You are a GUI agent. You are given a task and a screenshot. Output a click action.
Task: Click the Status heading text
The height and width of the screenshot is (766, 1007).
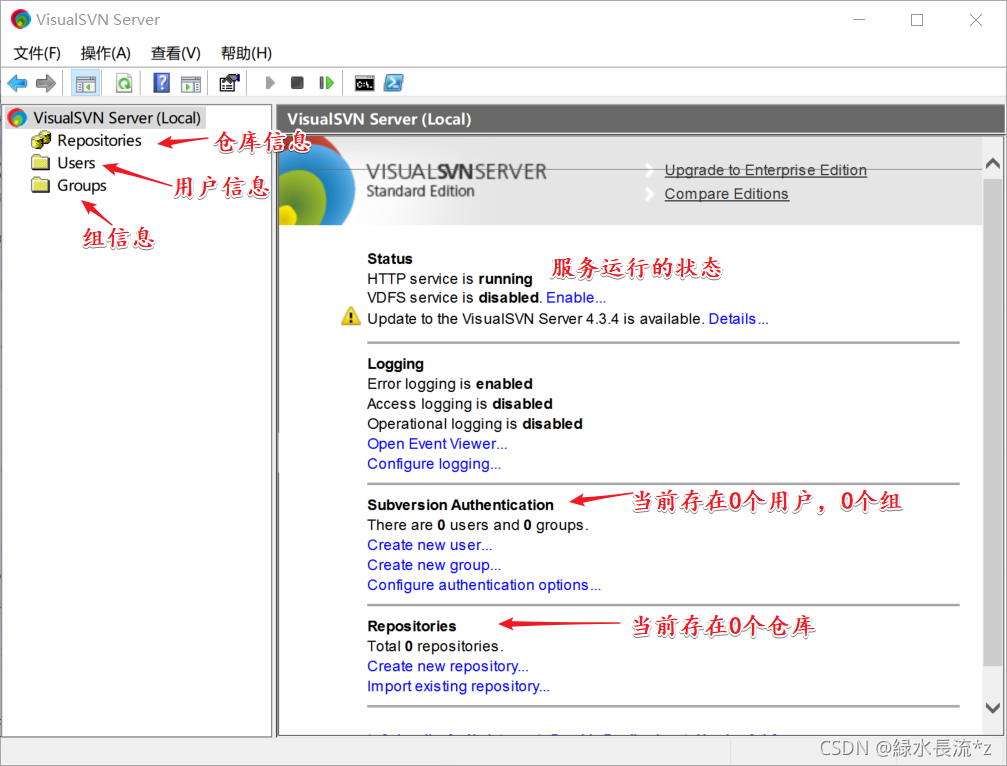point(390,259)
